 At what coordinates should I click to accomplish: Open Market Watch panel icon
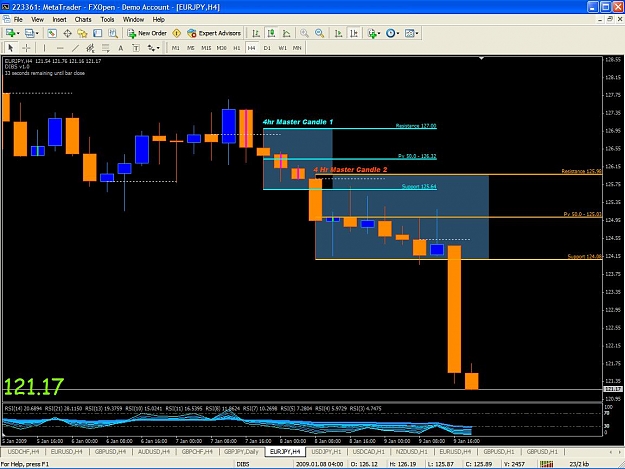pos(52,33)
